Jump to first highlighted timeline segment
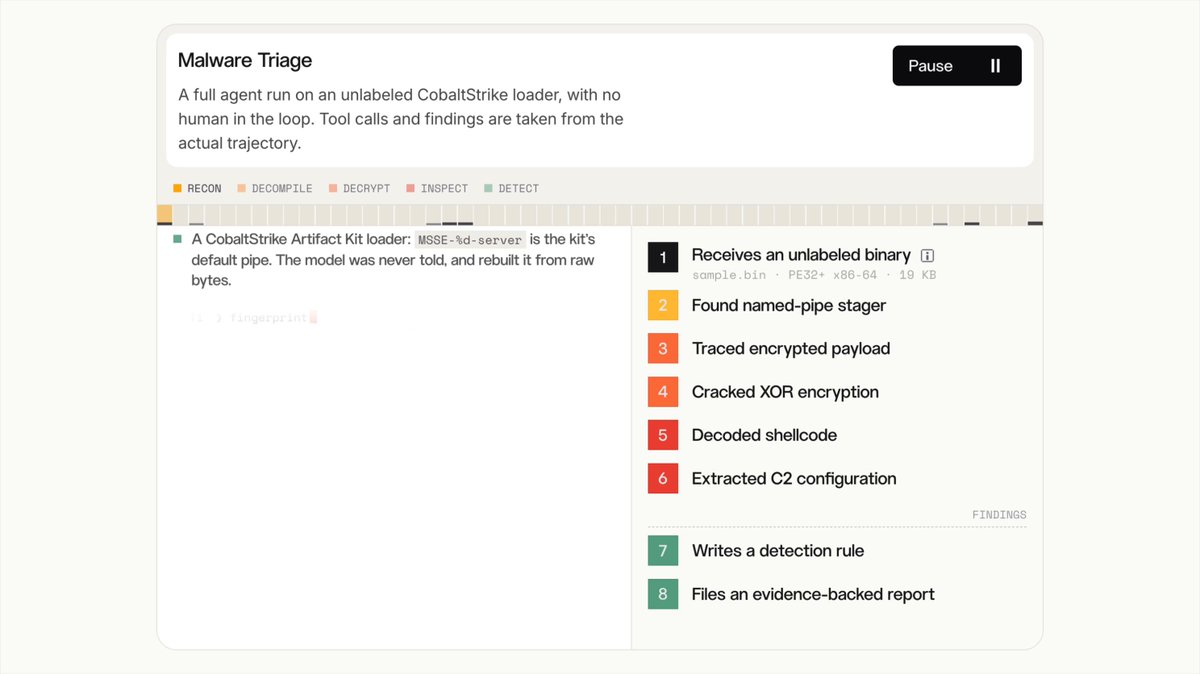1200x674 pixels. 165,215
